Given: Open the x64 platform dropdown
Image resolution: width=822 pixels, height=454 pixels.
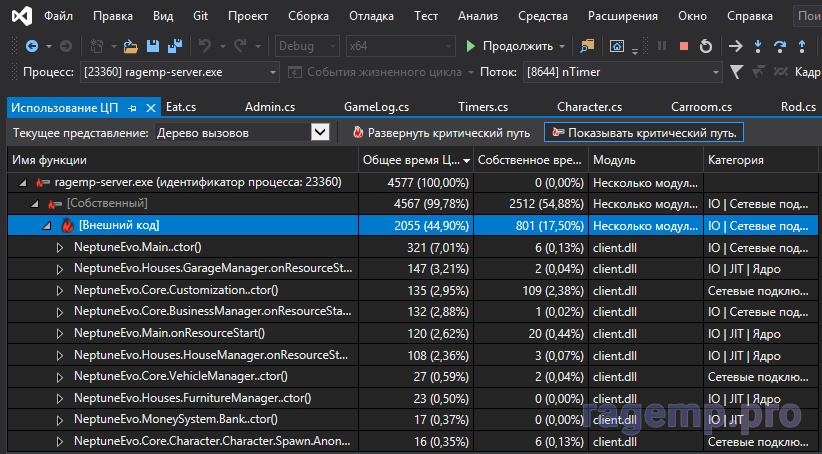Looking at the screenshot, I should pos(401,46).
